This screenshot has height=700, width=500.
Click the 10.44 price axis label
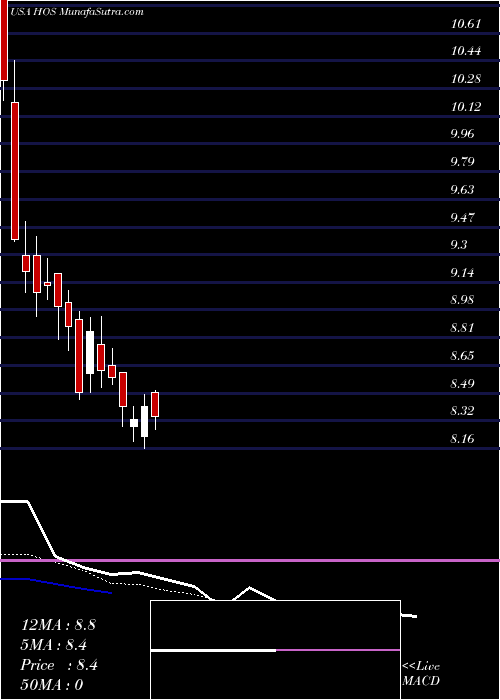[466, 51]
